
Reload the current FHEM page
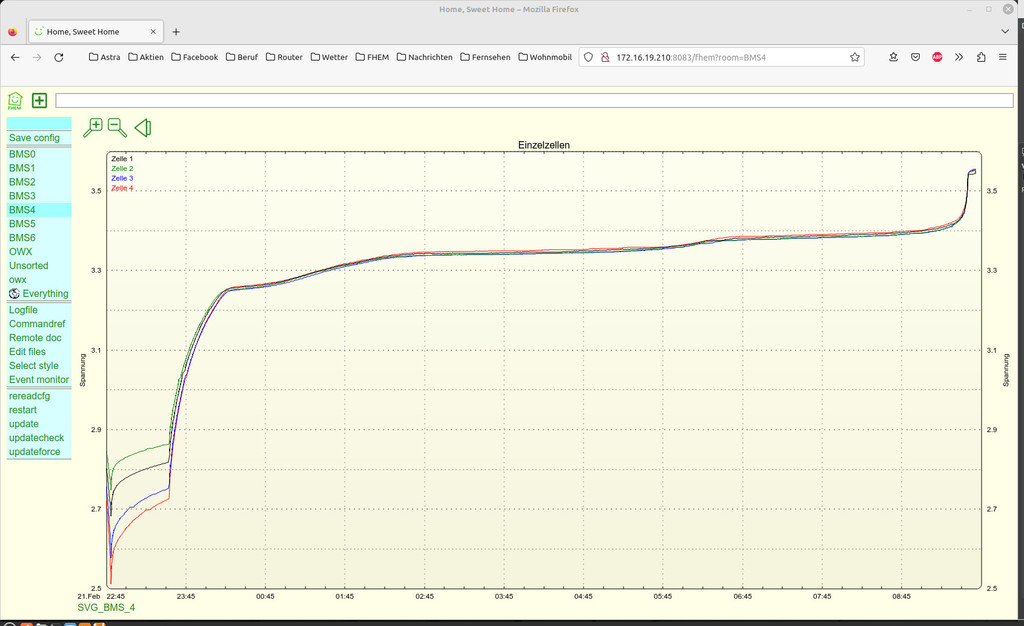(x=59, y=57)
